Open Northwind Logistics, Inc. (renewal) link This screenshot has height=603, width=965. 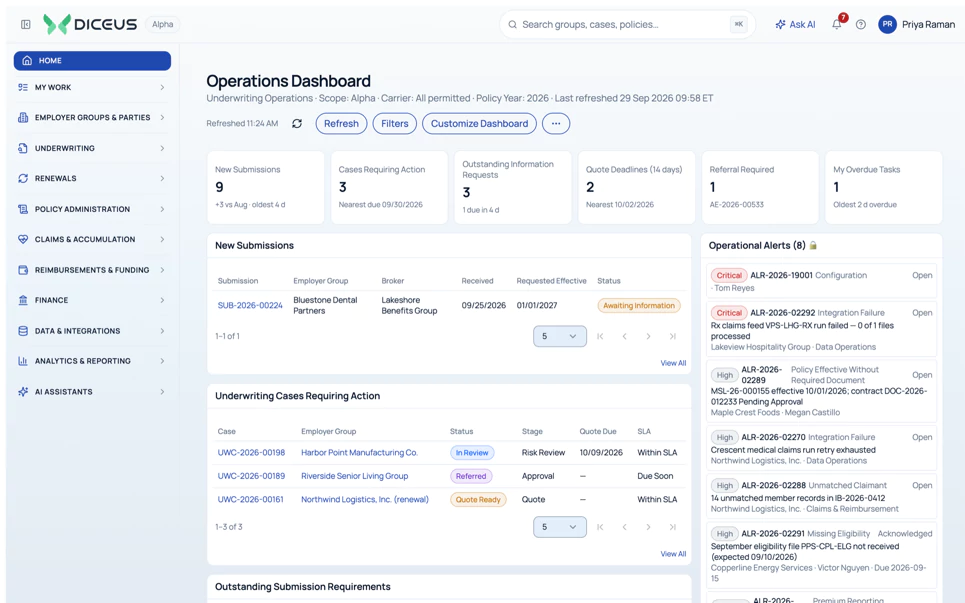tap(365, 500)
